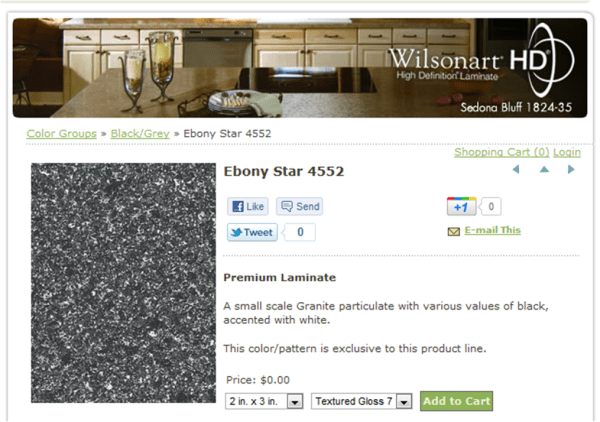Click the previous product left arrow

pos(516,169)
